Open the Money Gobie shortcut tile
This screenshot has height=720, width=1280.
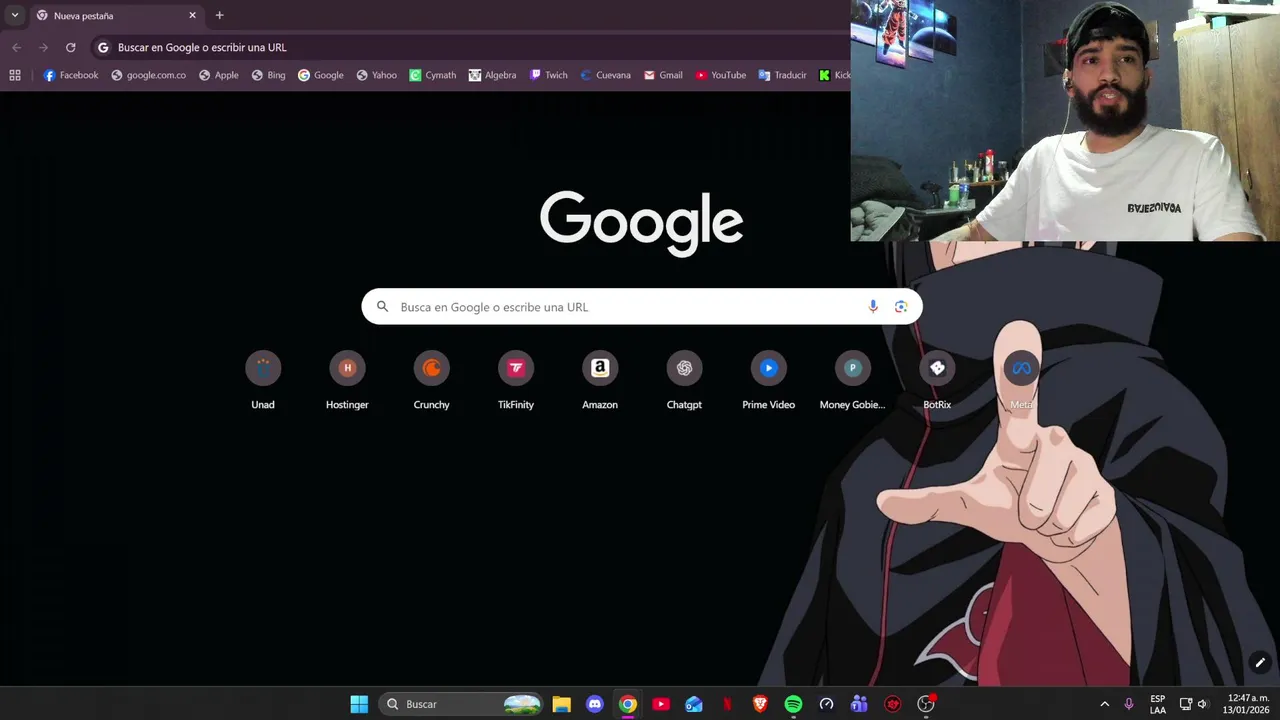tap(853, 380)
